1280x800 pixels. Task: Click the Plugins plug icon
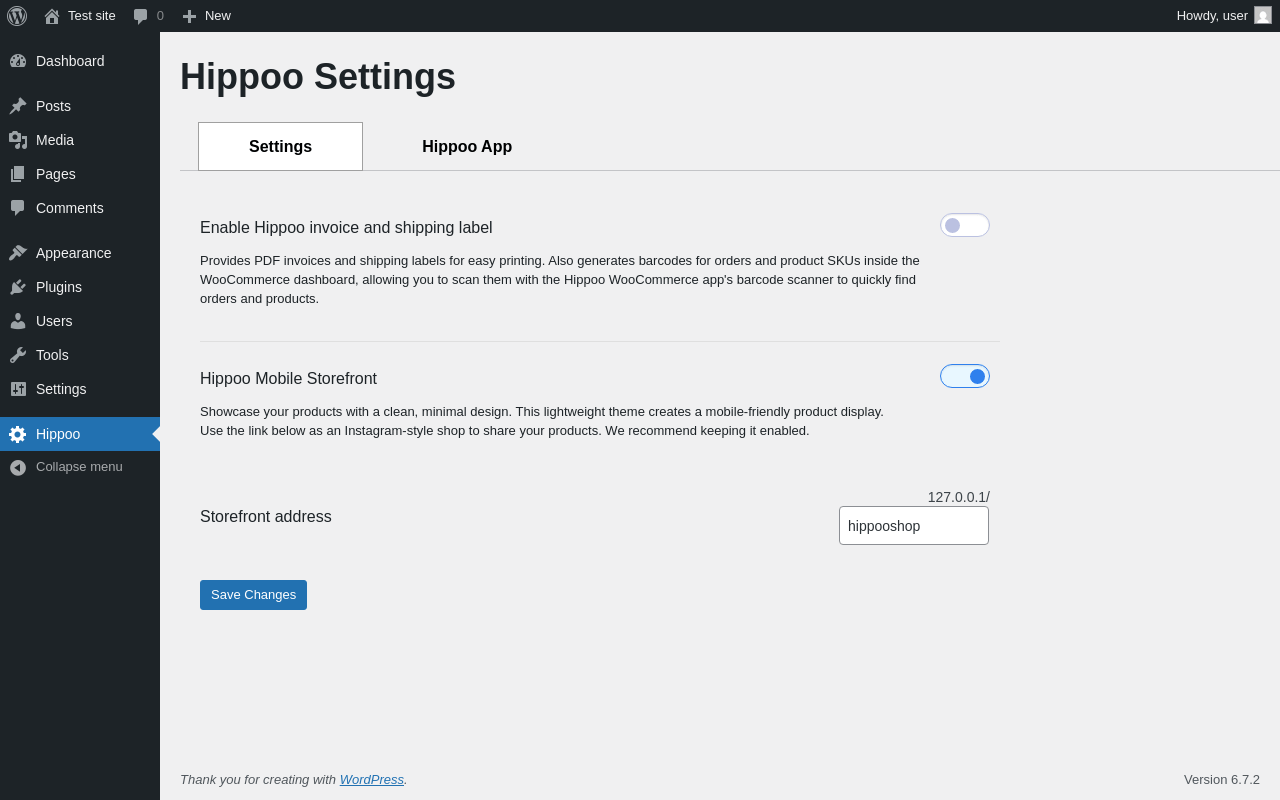[18, 287]
